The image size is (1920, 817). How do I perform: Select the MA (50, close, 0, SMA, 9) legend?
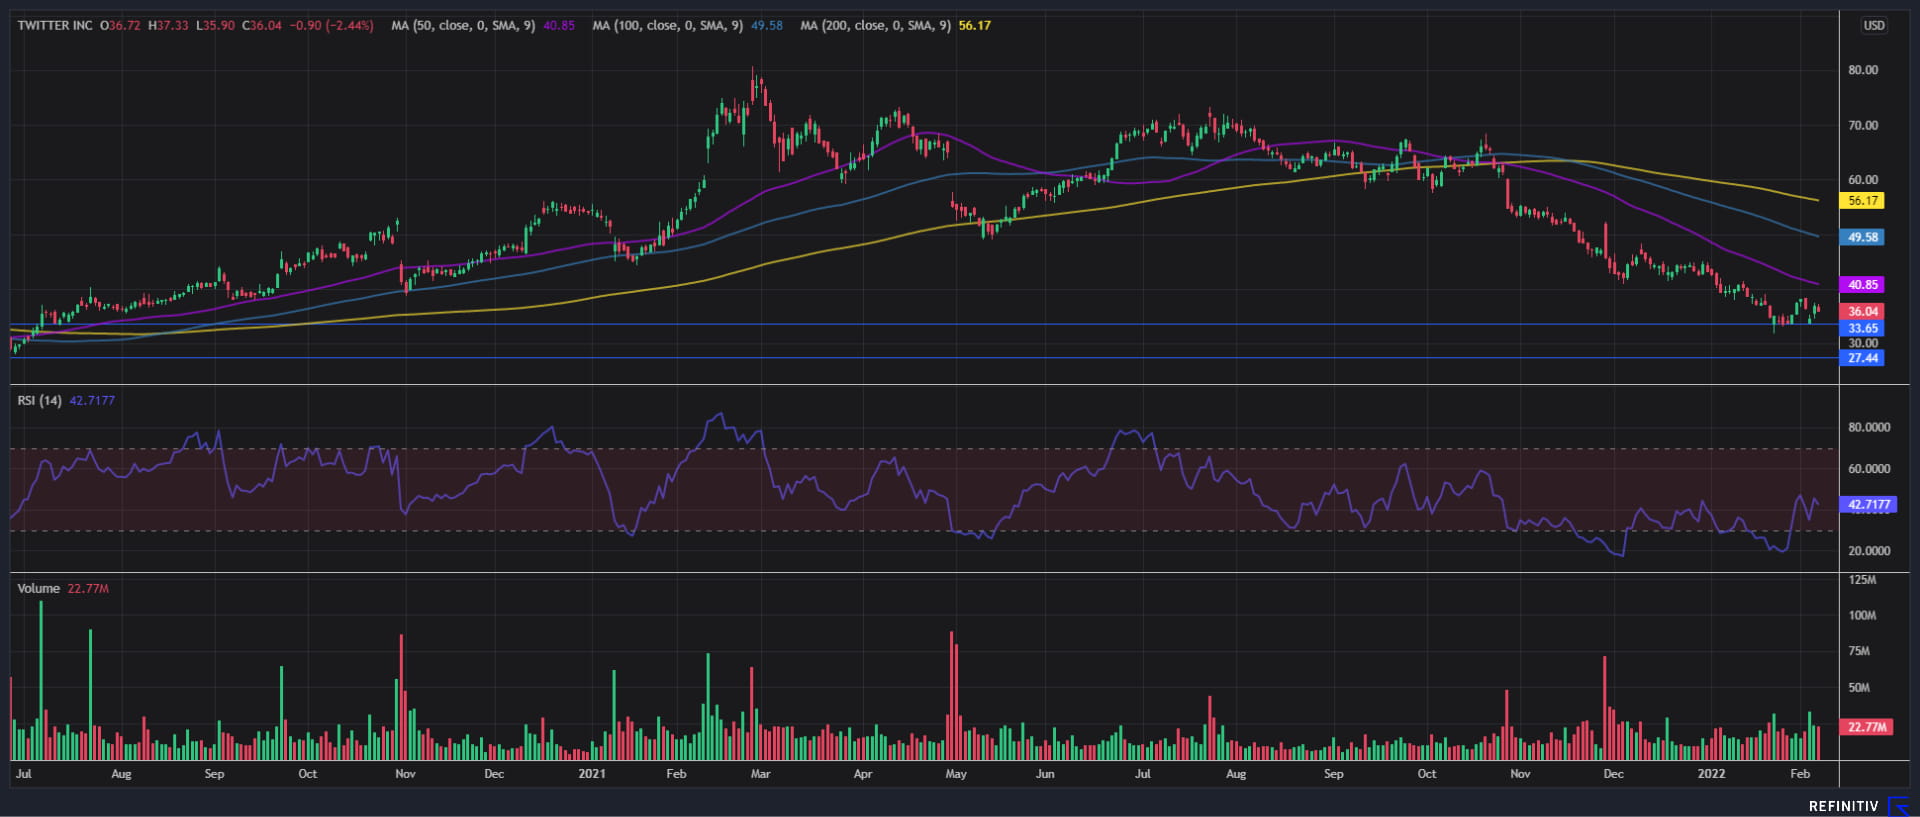[x=463, y=25]
